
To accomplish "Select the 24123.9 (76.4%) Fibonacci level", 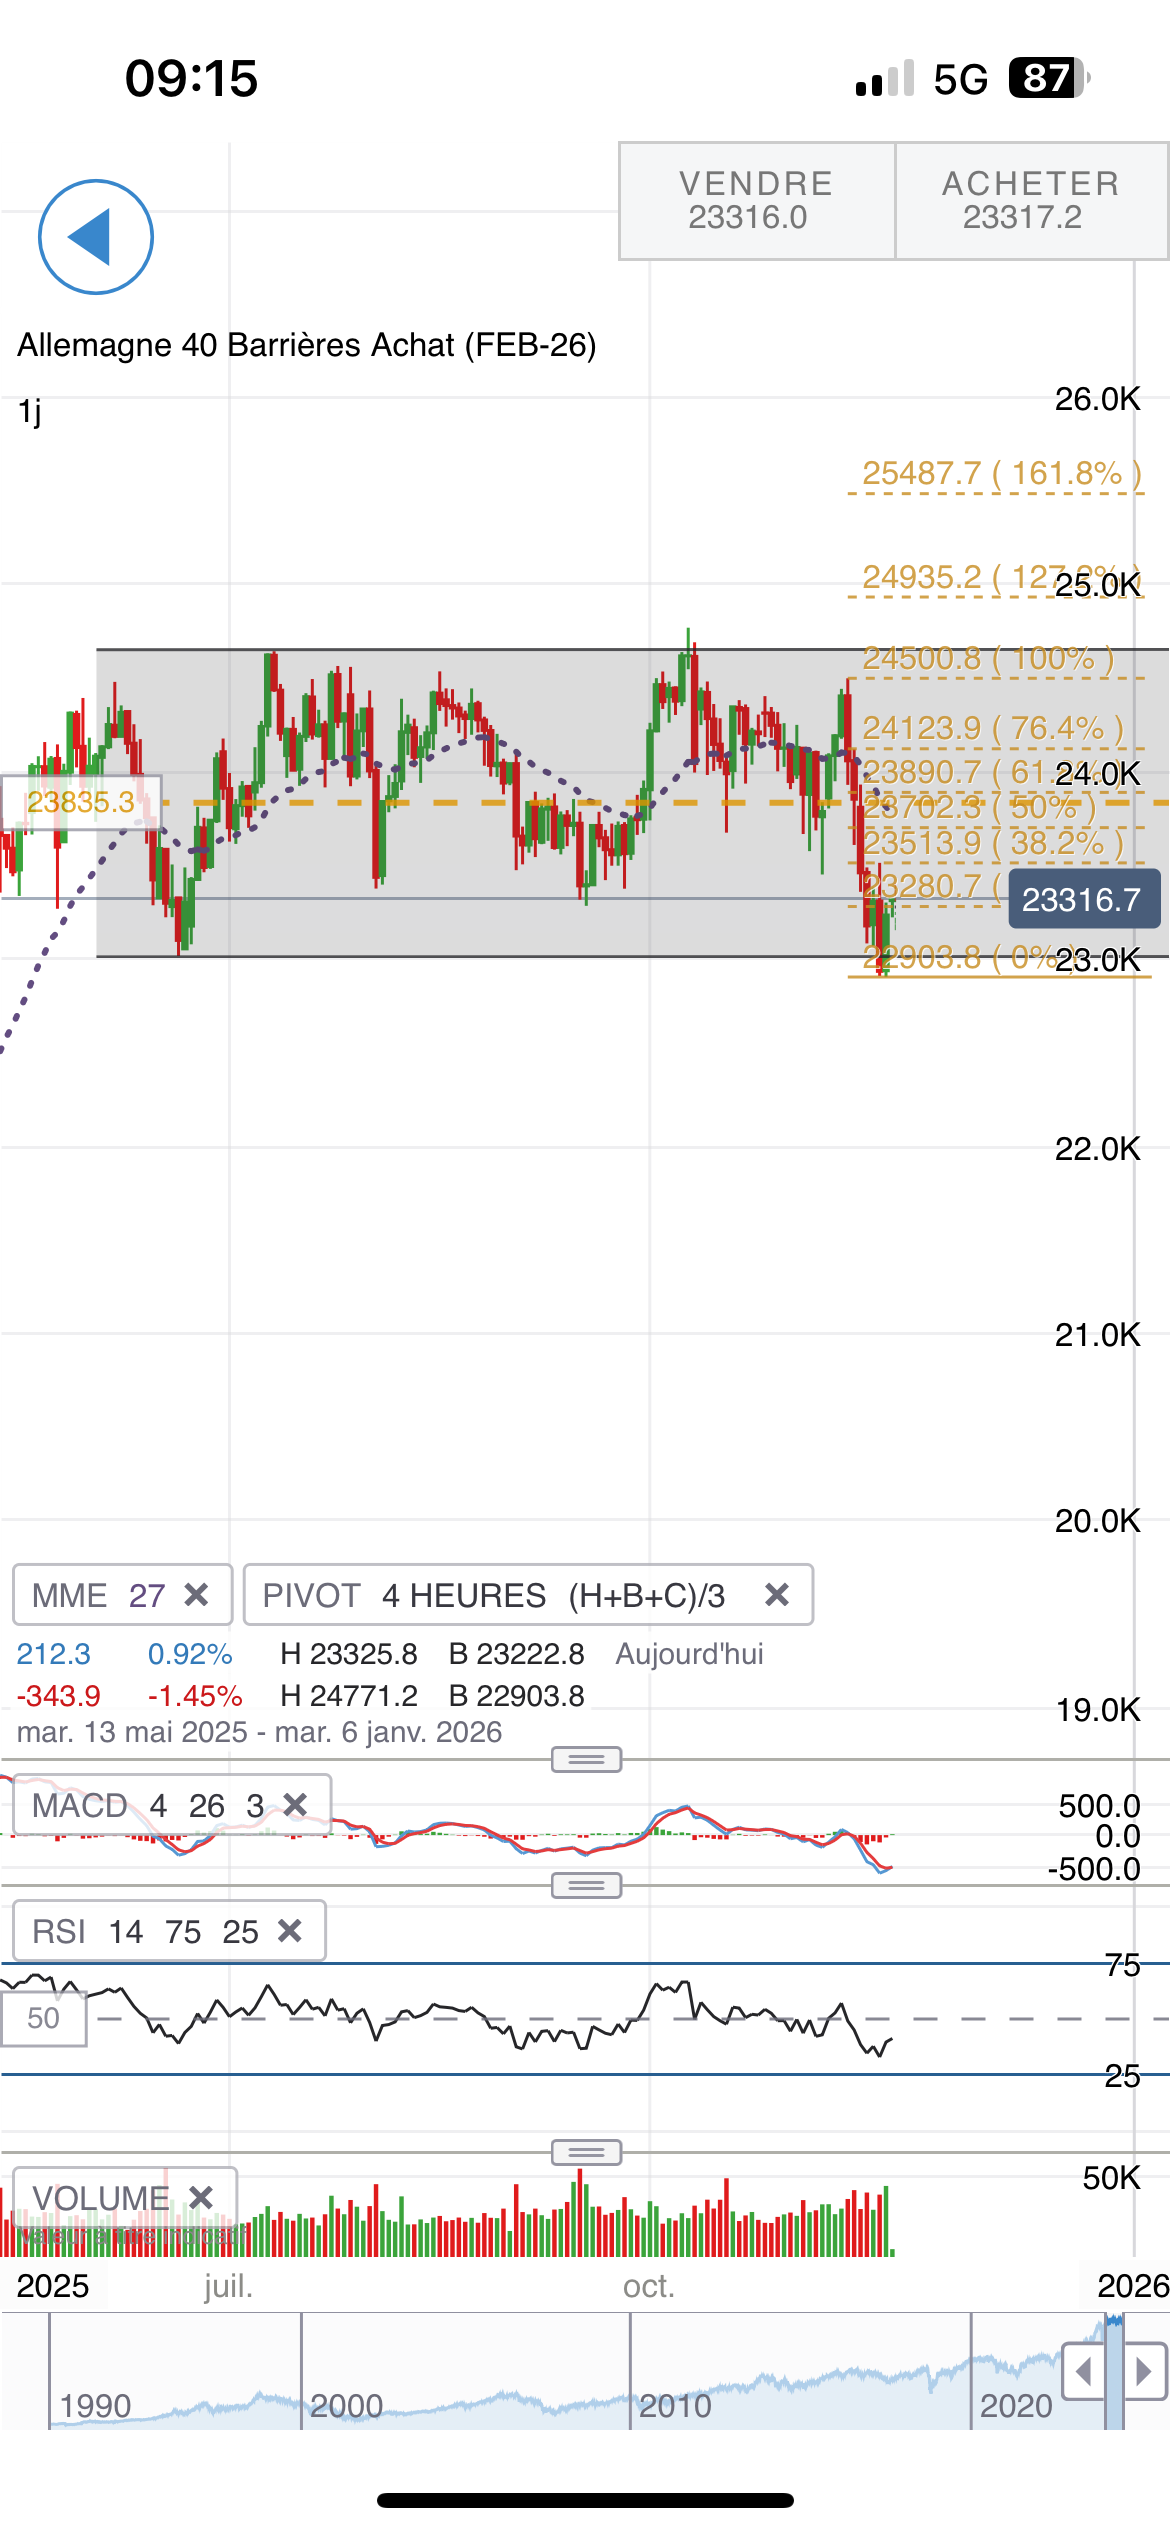I will coord(993,728).
